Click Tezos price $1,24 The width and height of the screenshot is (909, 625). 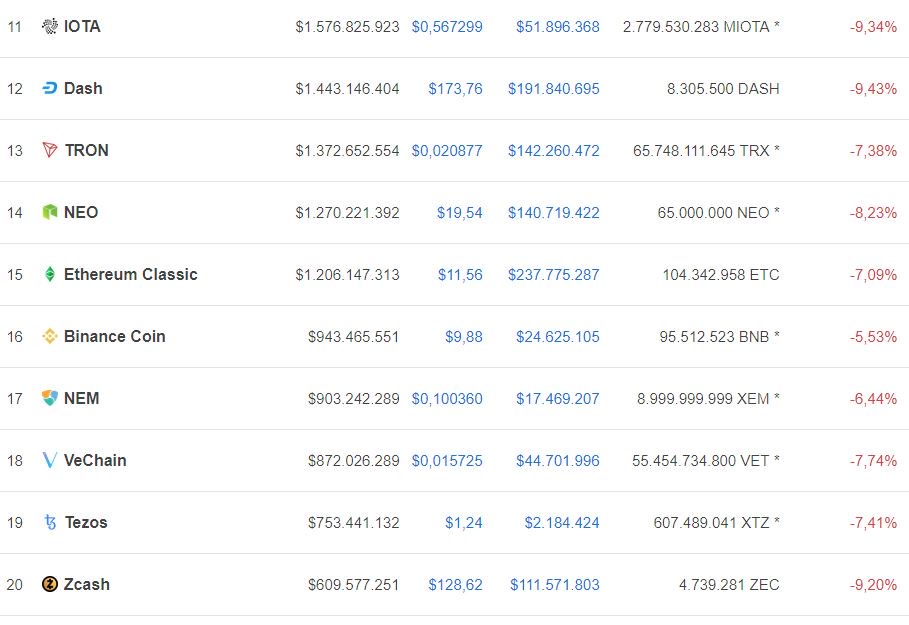(x=464, y=524)
